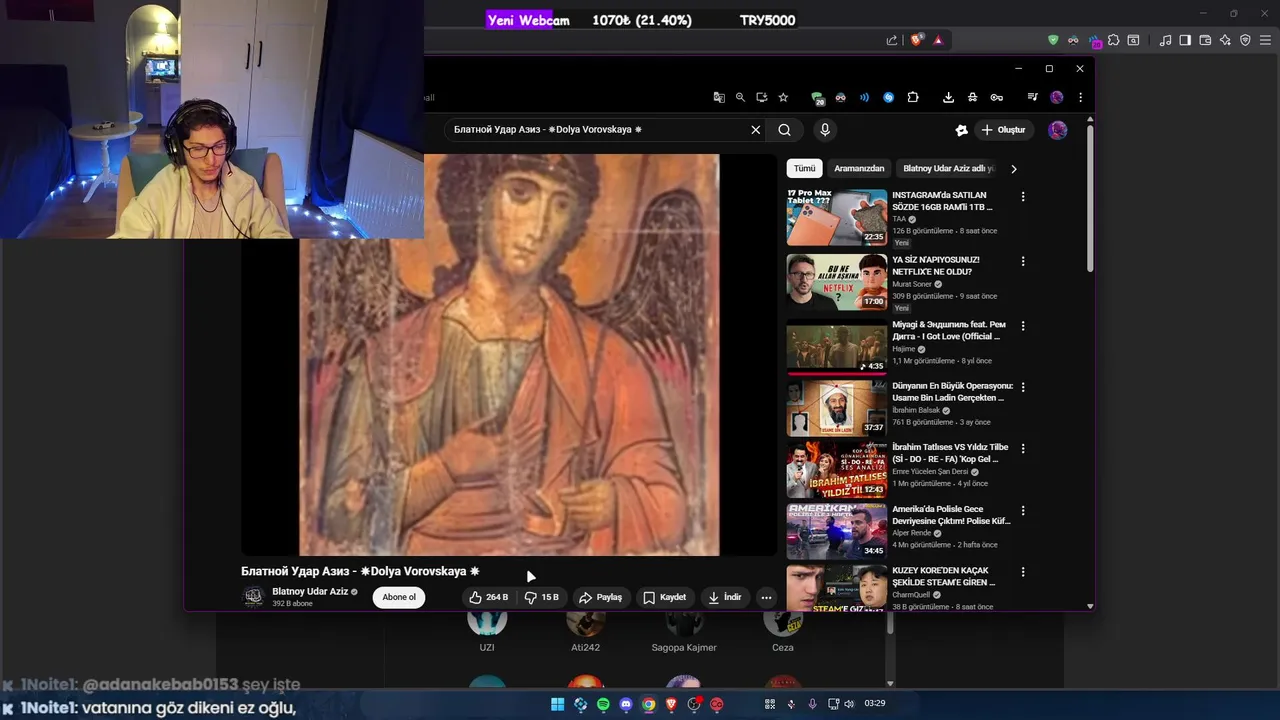Open options for Amerika'da Polisle Gece video
1280x720 pixels.
[1022, 510]
